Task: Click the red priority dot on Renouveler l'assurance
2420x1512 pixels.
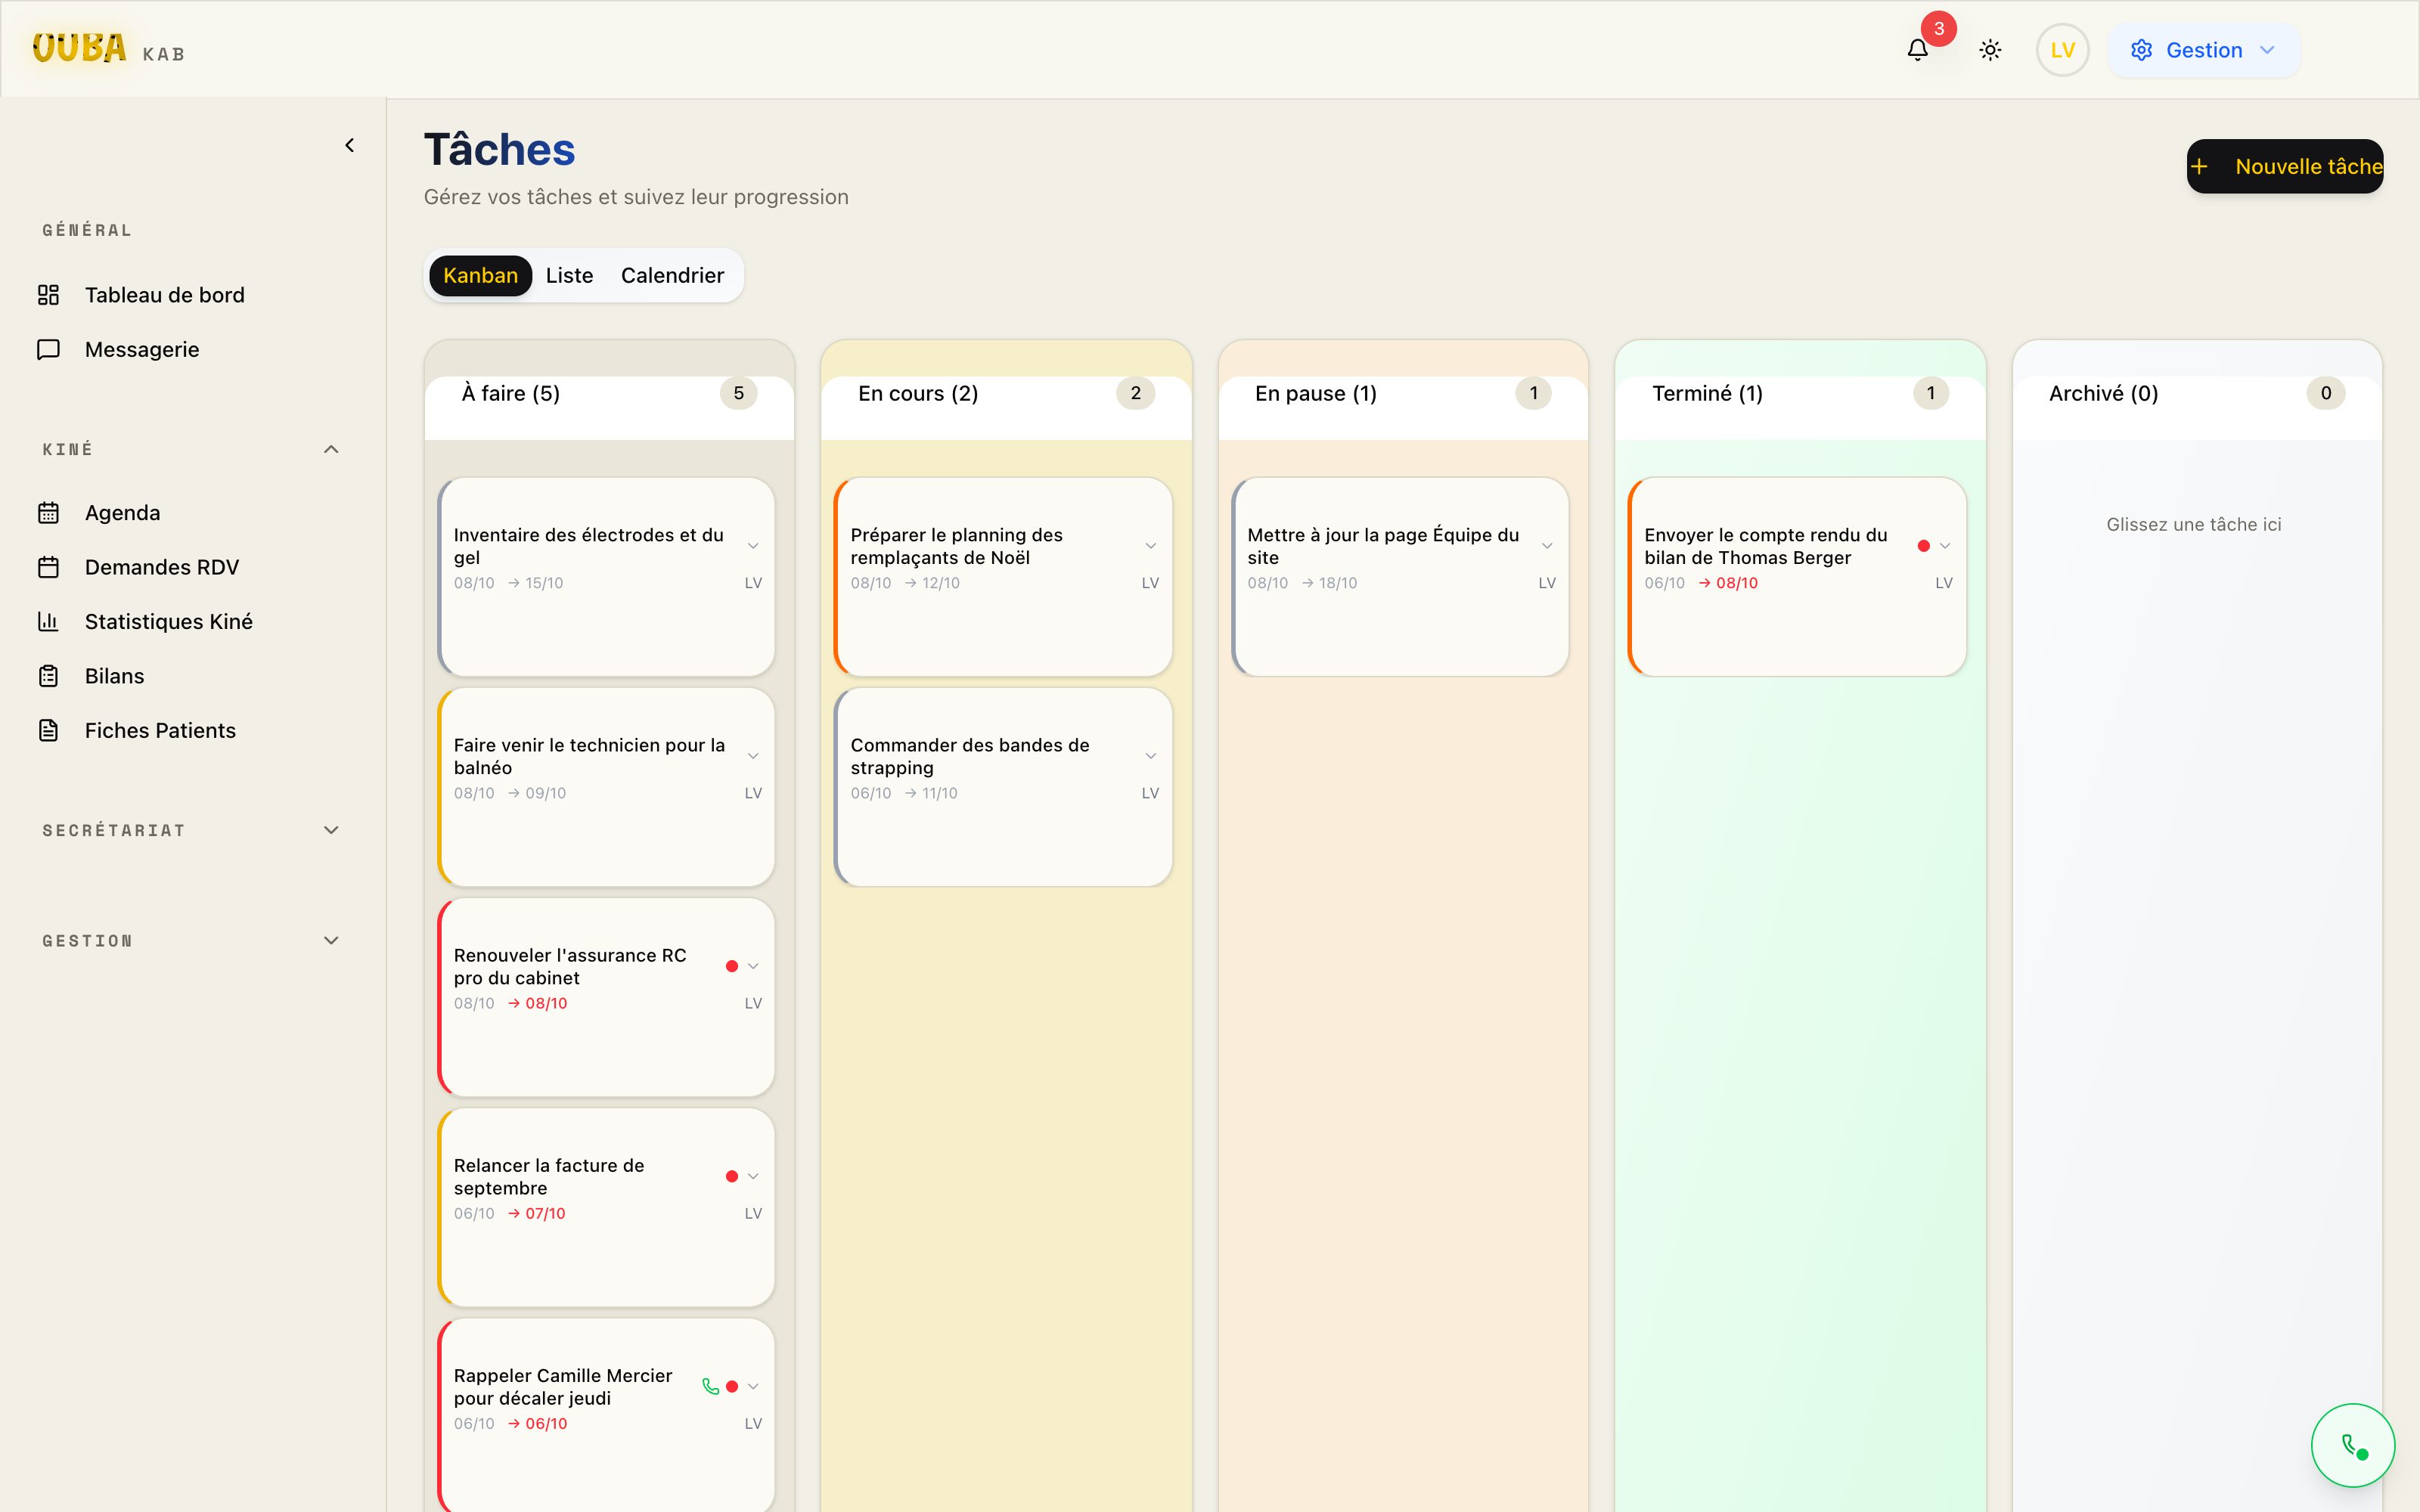Action: pyautogui.click(x=732, y=966)
